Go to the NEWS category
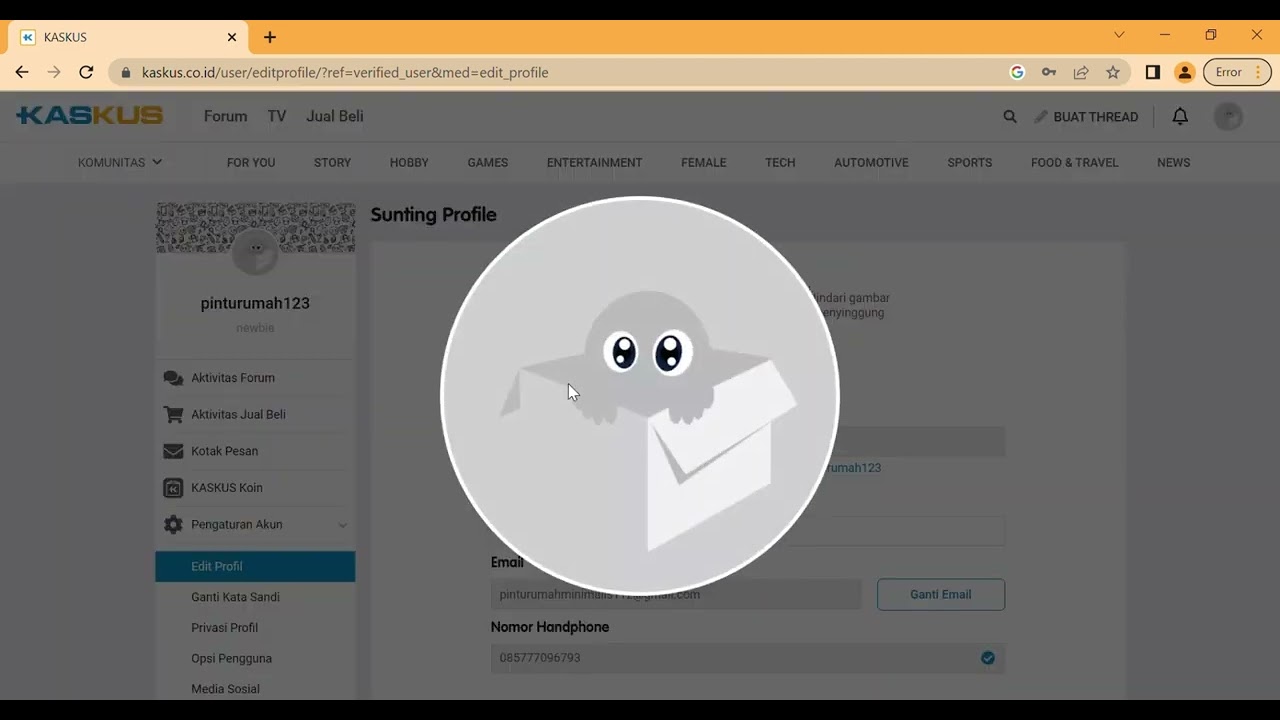 [1174, 162]
